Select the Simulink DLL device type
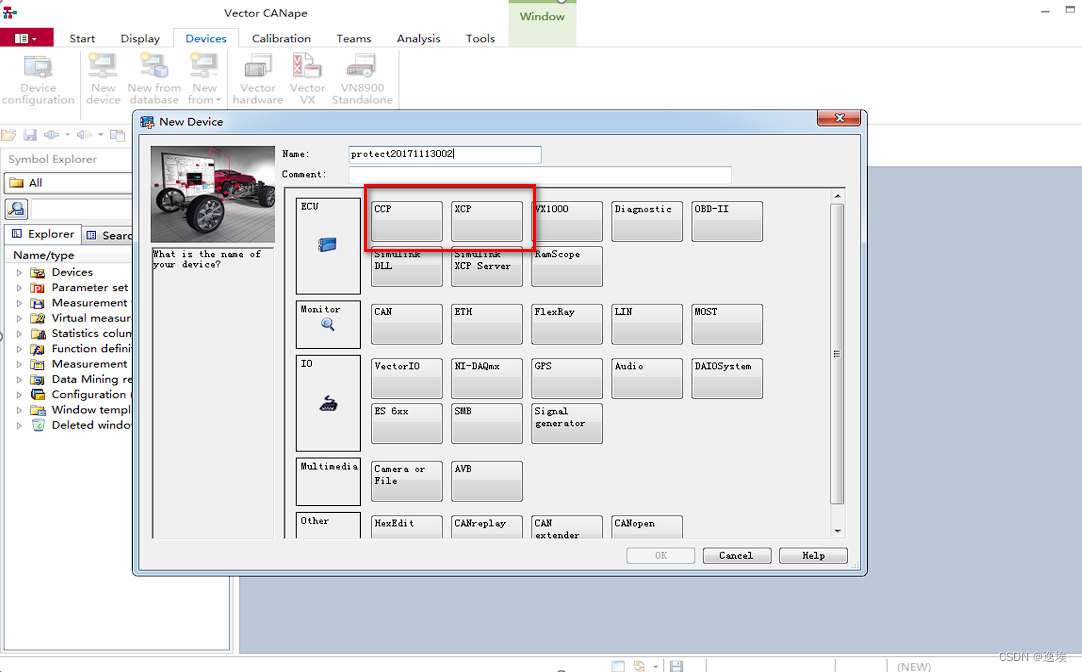This screenshot has height=672, width=1082. click(406, 266)
